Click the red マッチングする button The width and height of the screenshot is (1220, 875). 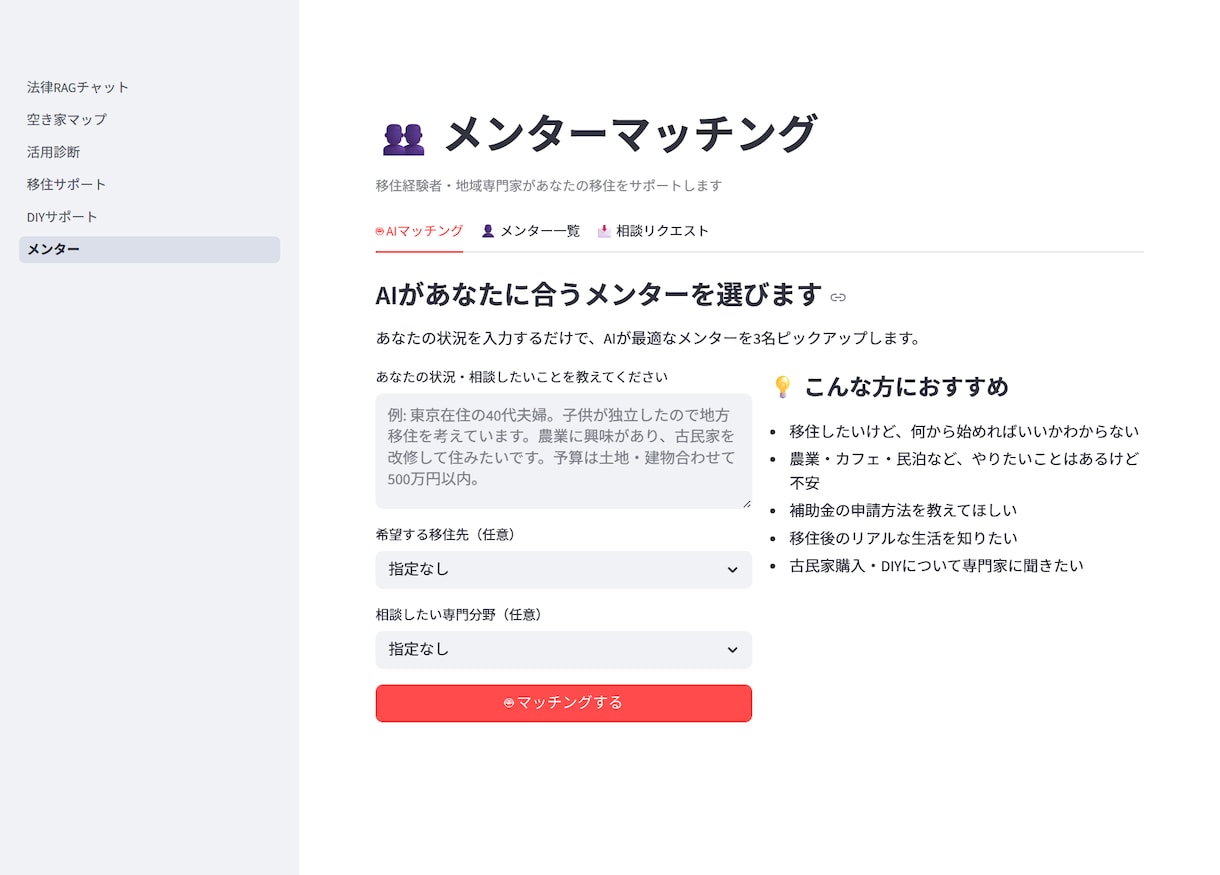[x=563, y=703]
